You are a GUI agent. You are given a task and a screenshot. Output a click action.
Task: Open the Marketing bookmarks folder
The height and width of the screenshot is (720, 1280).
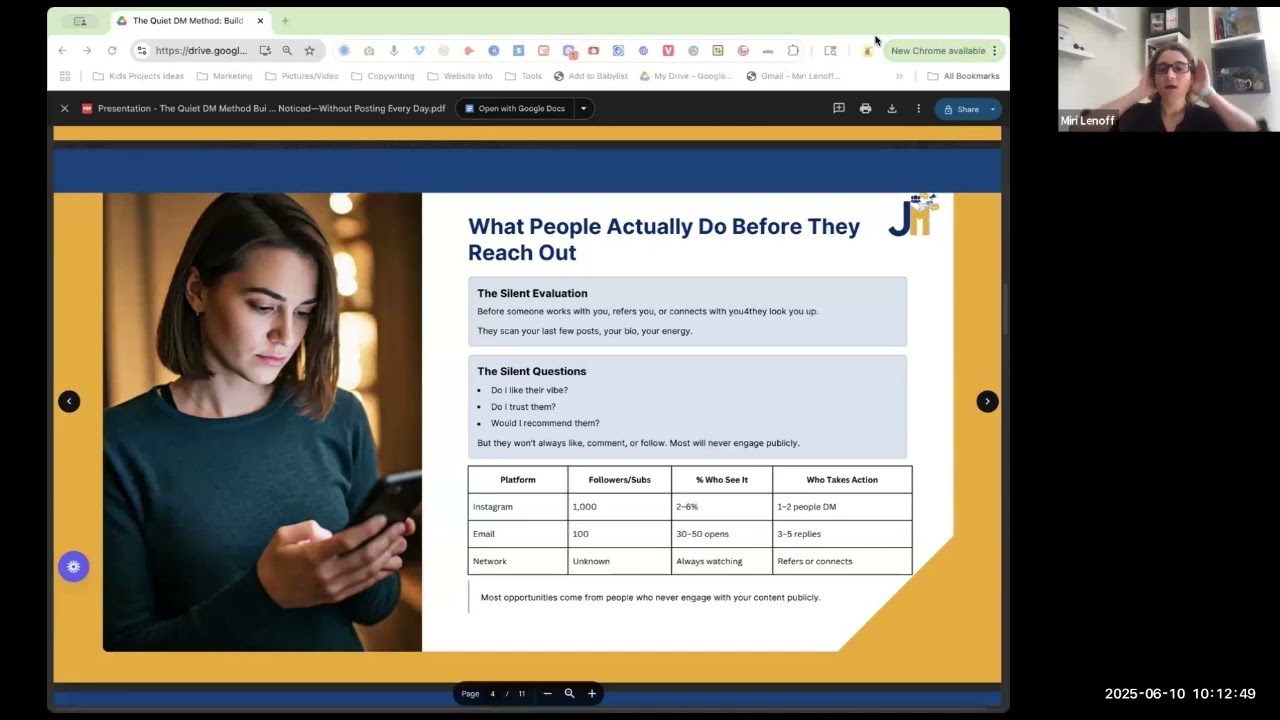tap(224, 76)
